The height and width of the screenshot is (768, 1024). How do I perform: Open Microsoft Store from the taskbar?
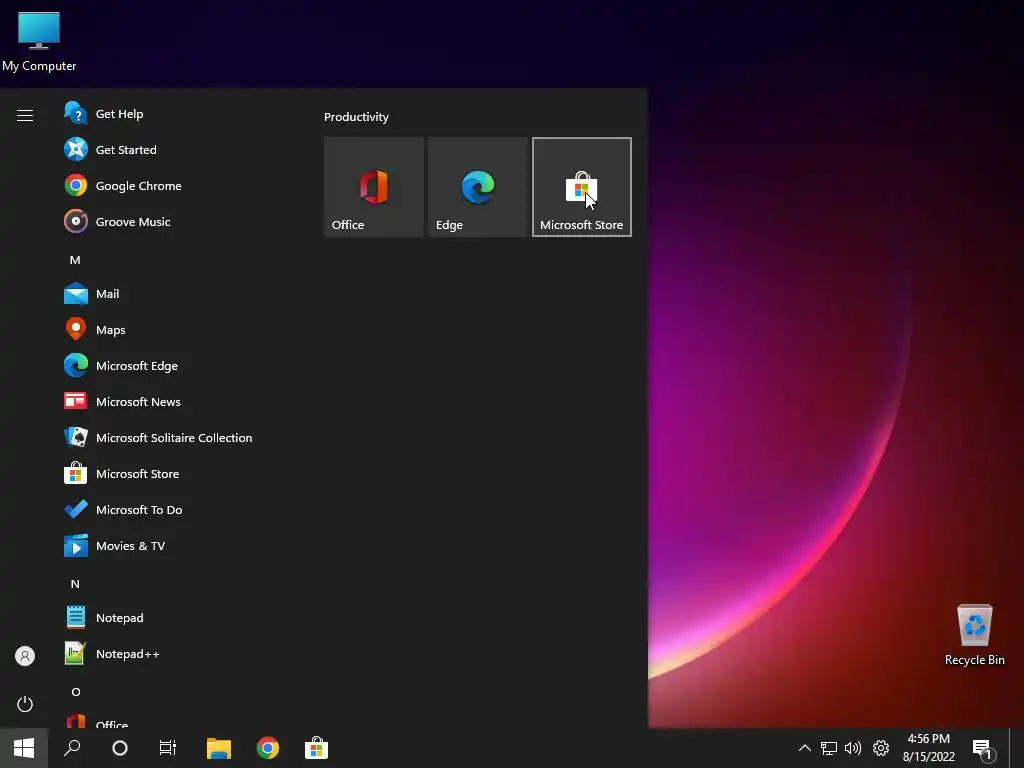(x=317, y=748)
